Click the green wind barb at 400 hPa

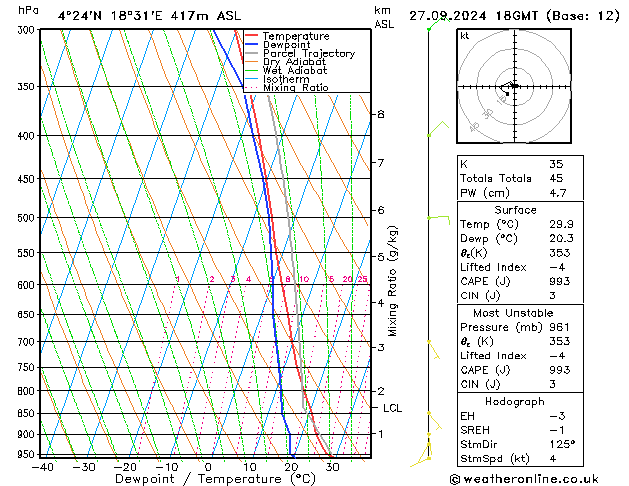click(438, 128)
